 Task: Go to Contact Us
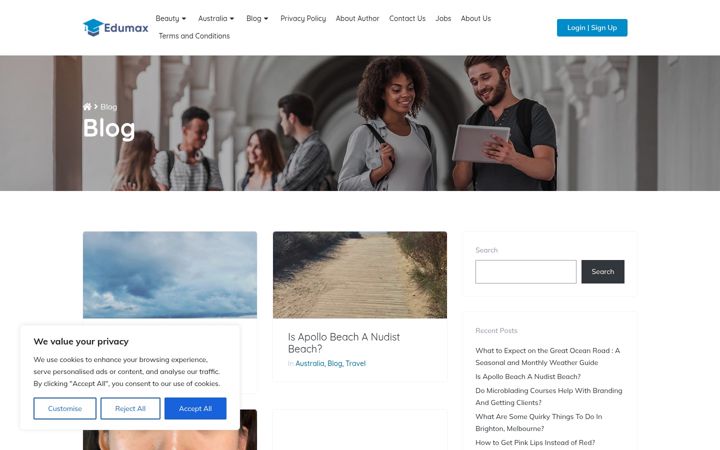[x=407, y=18]
